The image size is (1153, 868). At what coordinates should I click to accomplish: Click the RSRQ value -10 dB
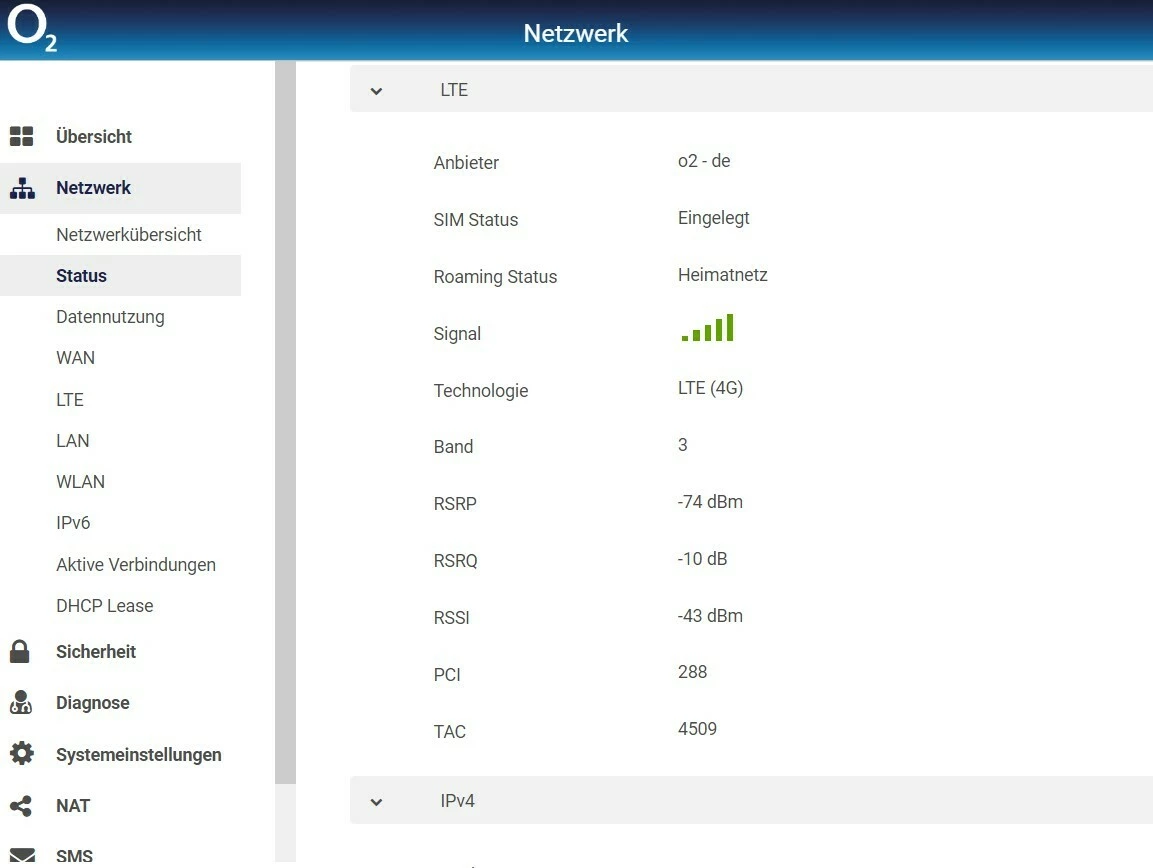click(702, 559)
